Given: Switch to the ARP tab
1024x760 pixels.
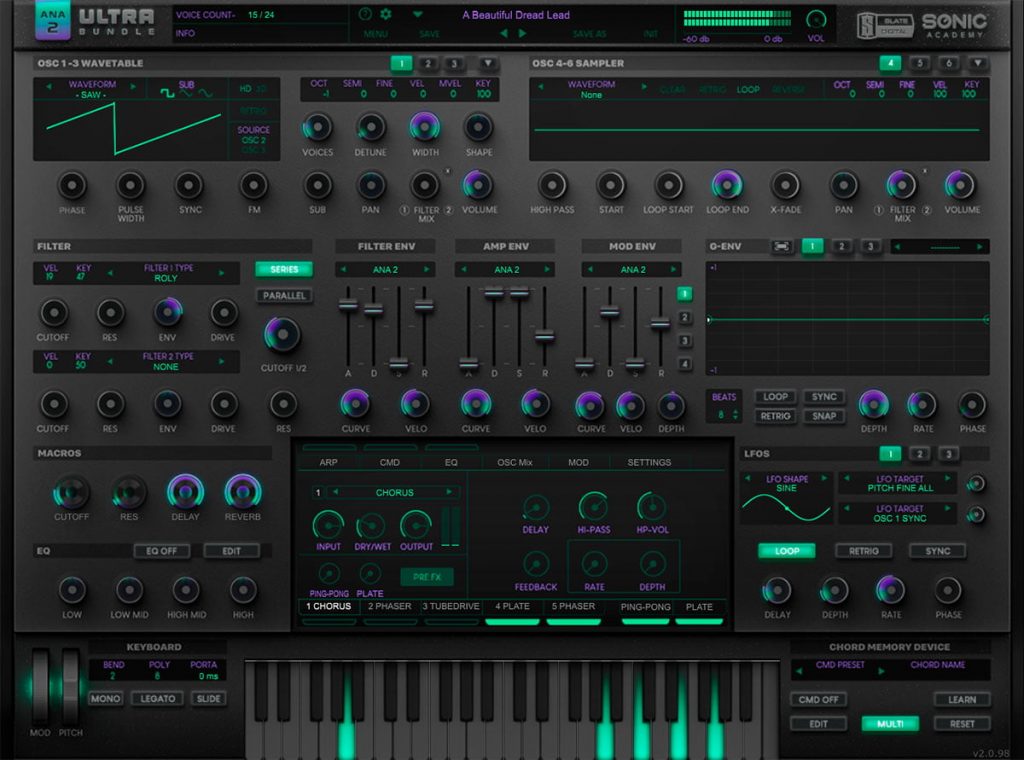Looking at the screenshot, I should pyautogui.click(x=328, y=462).
